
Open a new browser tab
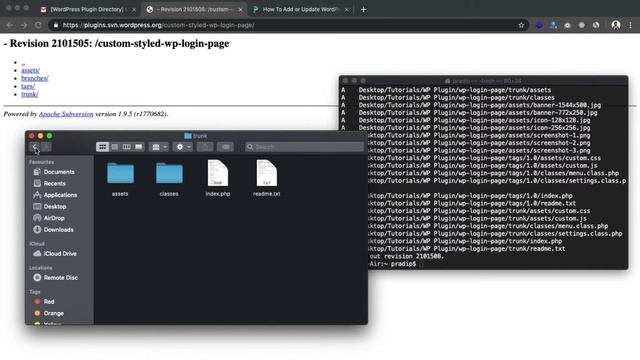coord(363,9)
